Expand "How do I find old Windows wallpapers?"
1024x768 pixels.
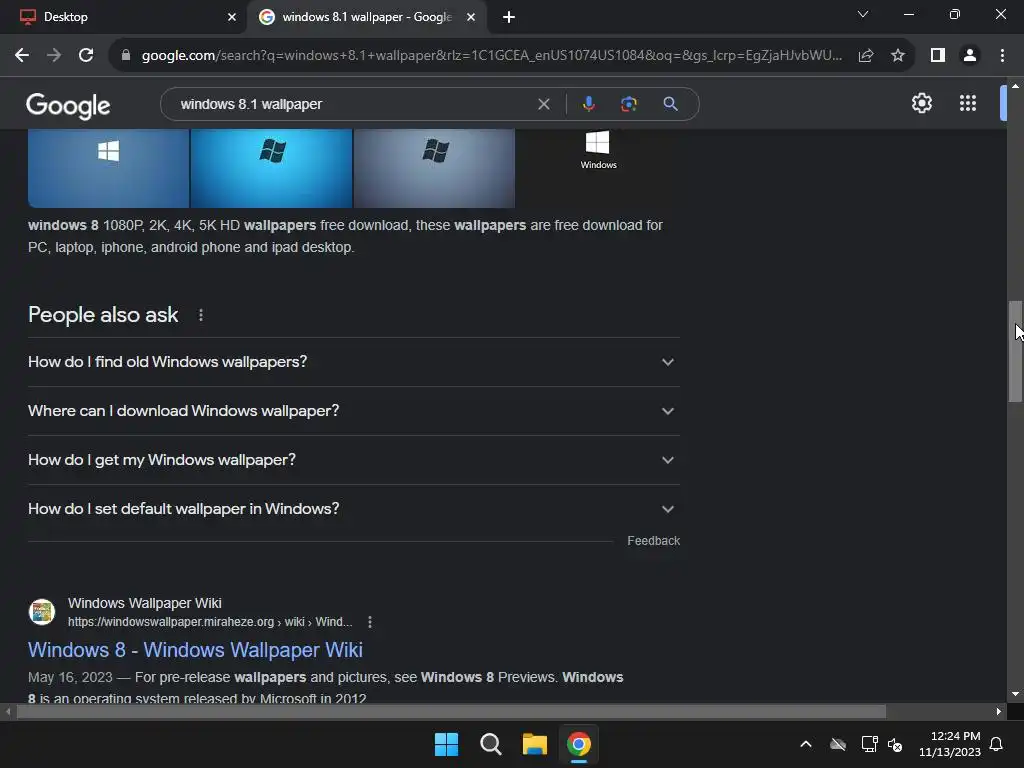tap(354, 362)
